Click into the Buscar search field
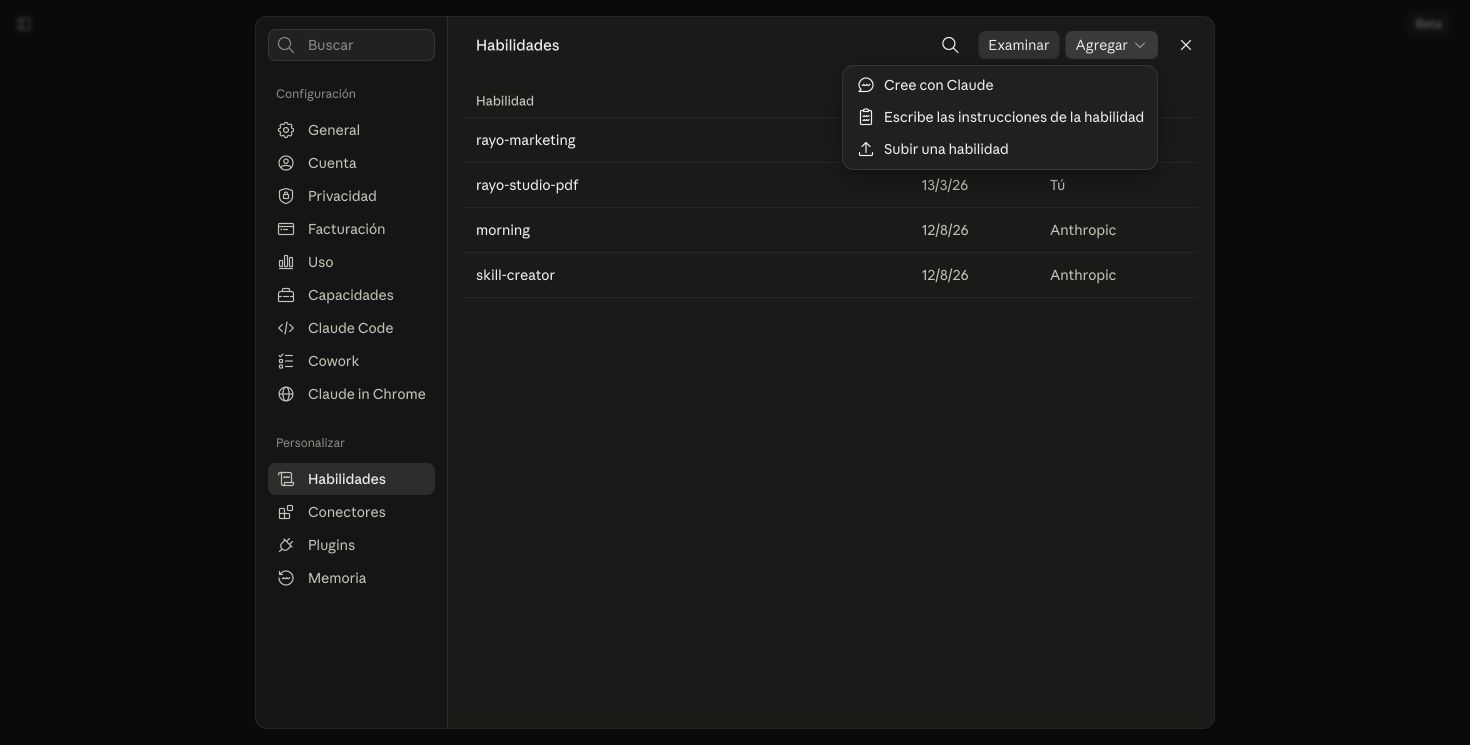Viewport: 1470px width, 745px height. pyautogui.click(x=351, y=45)
